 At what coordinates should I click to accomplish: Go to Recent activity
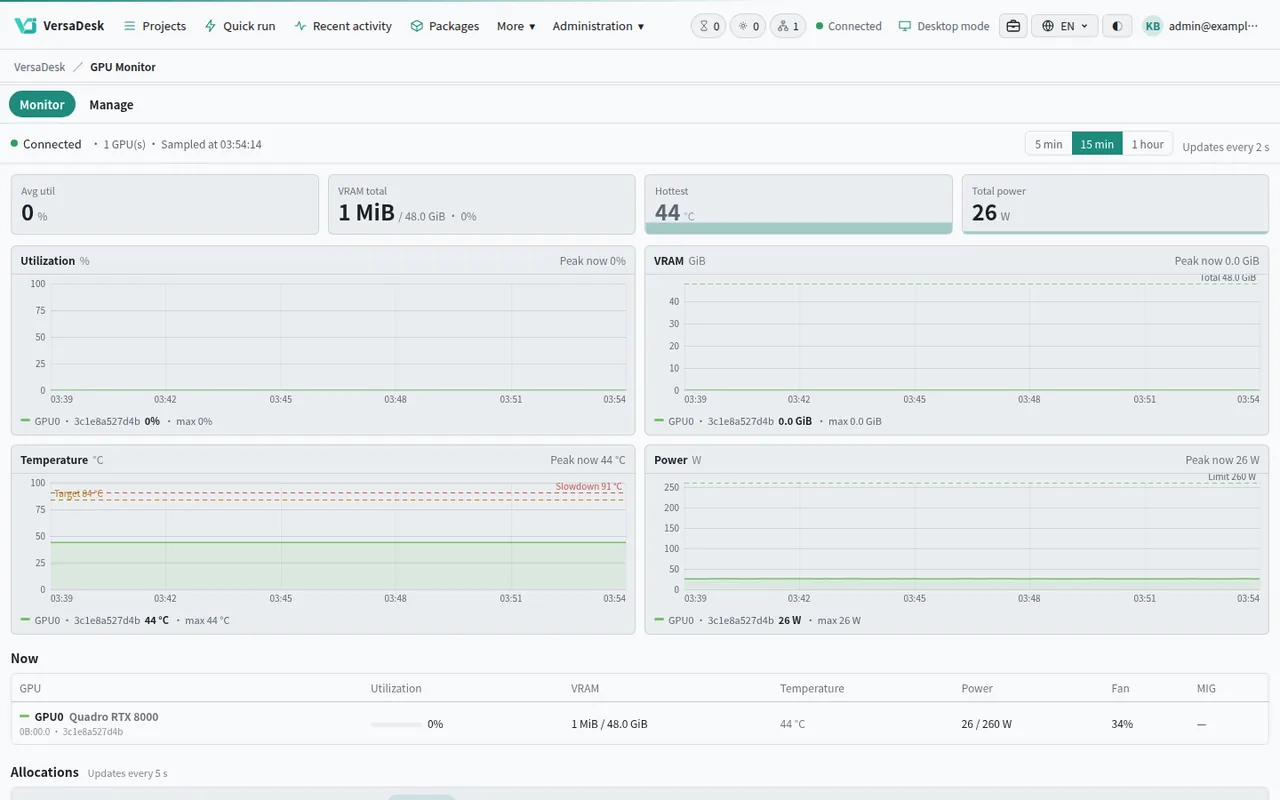tap(342, 26)
